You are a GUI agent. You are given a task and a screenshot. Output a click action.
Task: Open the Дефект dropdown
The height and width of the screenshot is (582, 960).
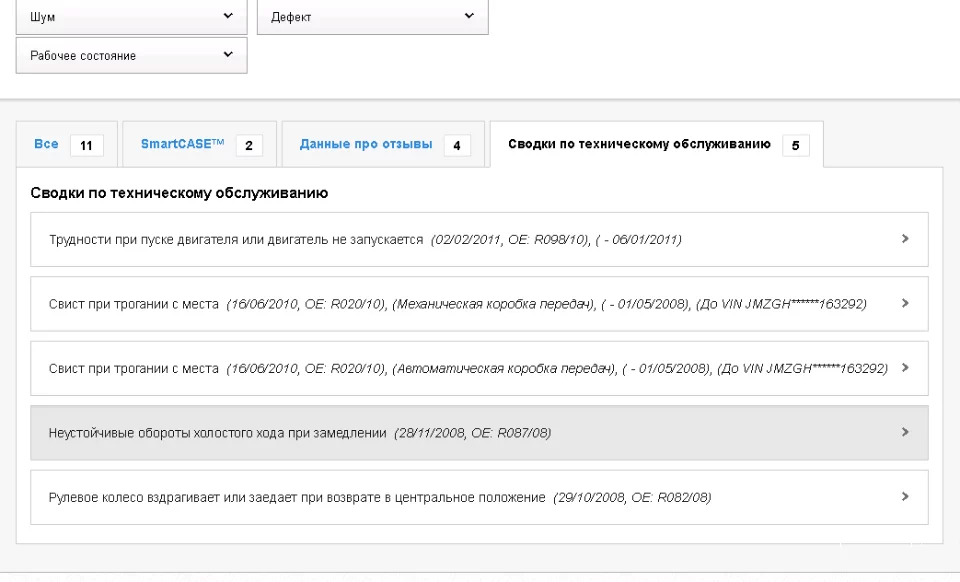click(x=372, y=17)
